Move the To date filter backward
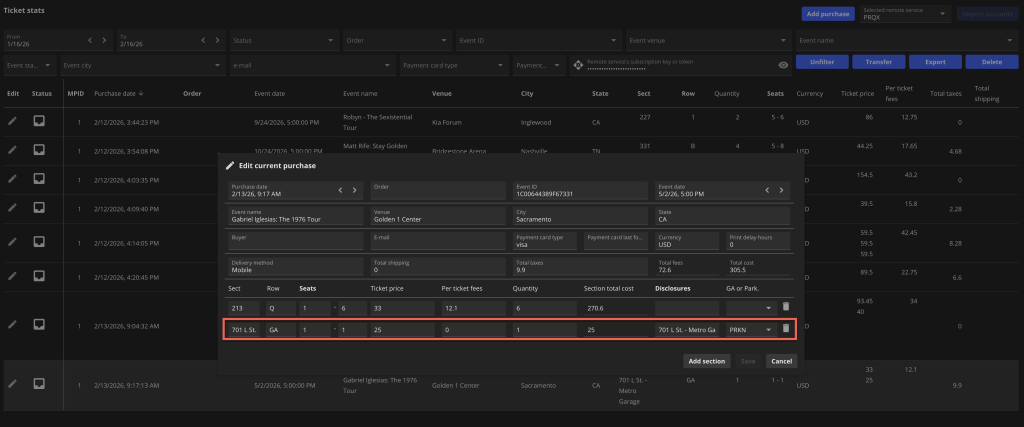 [x=204, y=40]
